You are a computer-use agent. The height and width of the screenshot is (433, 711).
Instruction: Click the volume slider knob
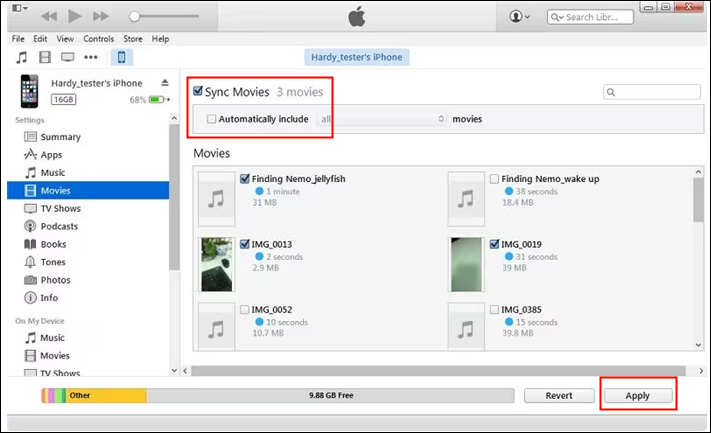134,16
